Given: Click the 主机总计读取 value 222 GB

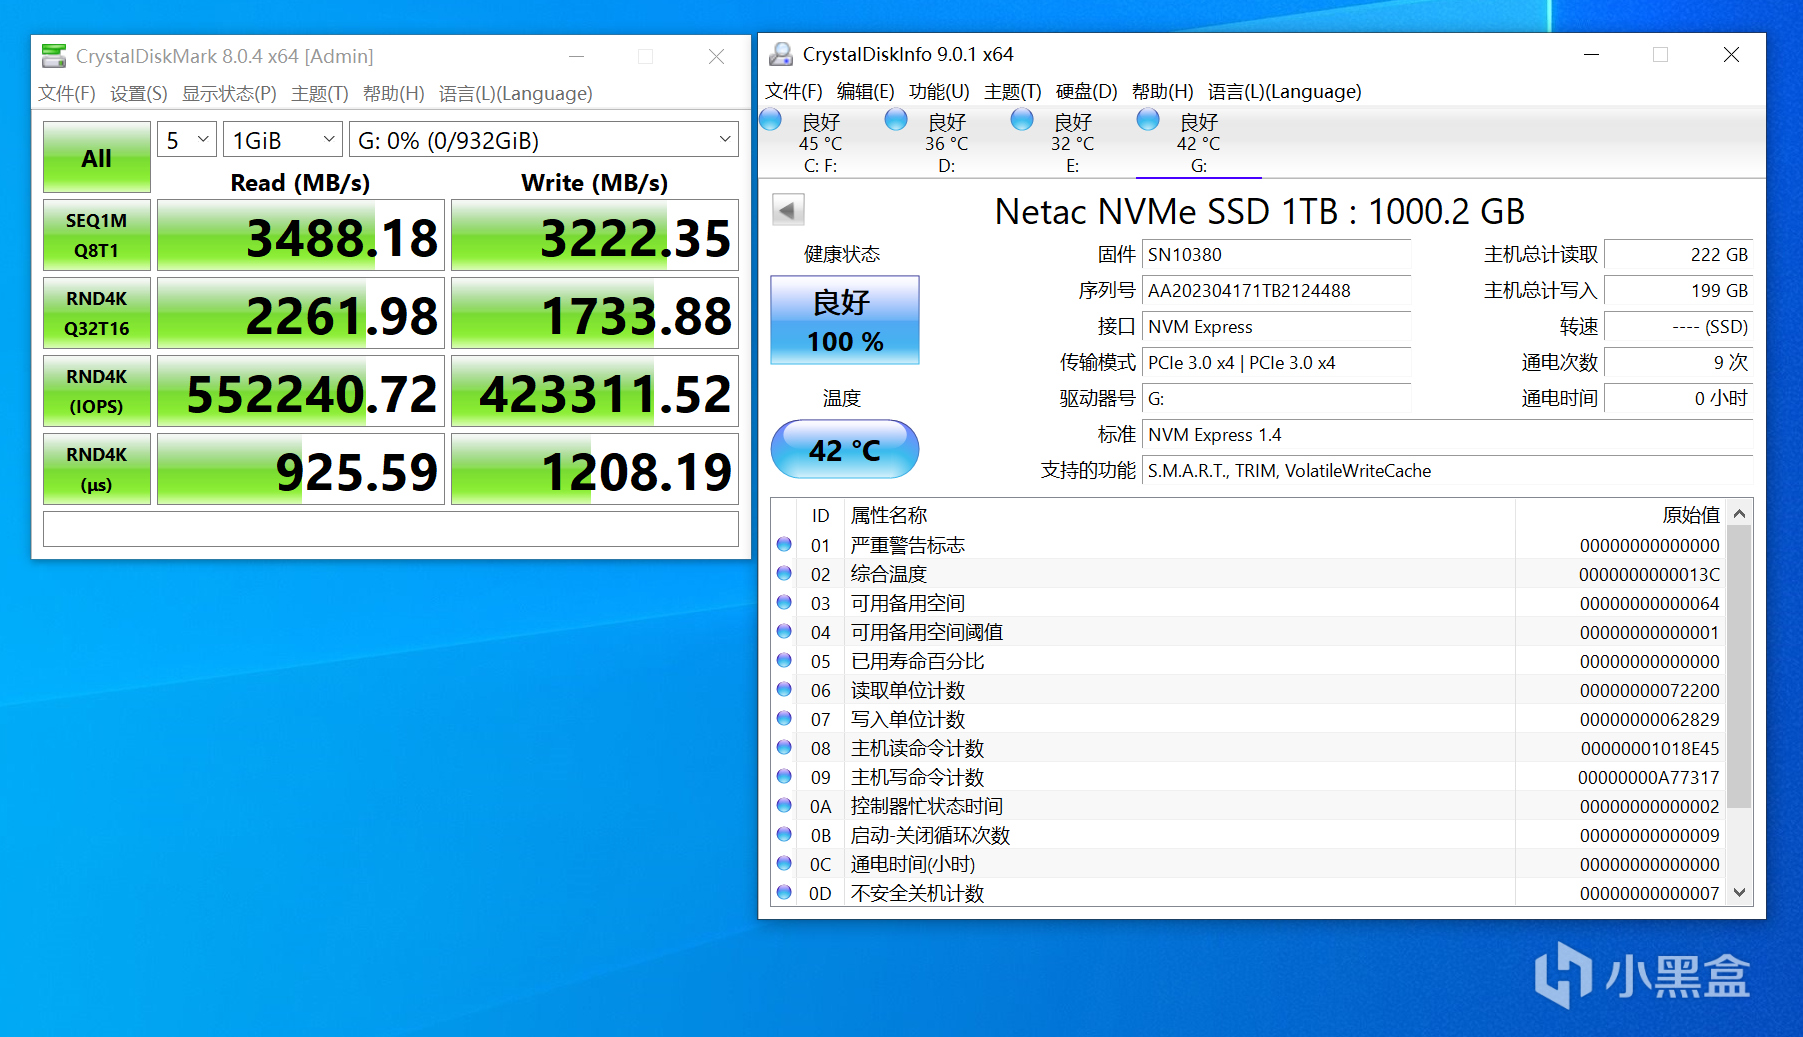Looking at the screenshot, I should [1678, 255].
